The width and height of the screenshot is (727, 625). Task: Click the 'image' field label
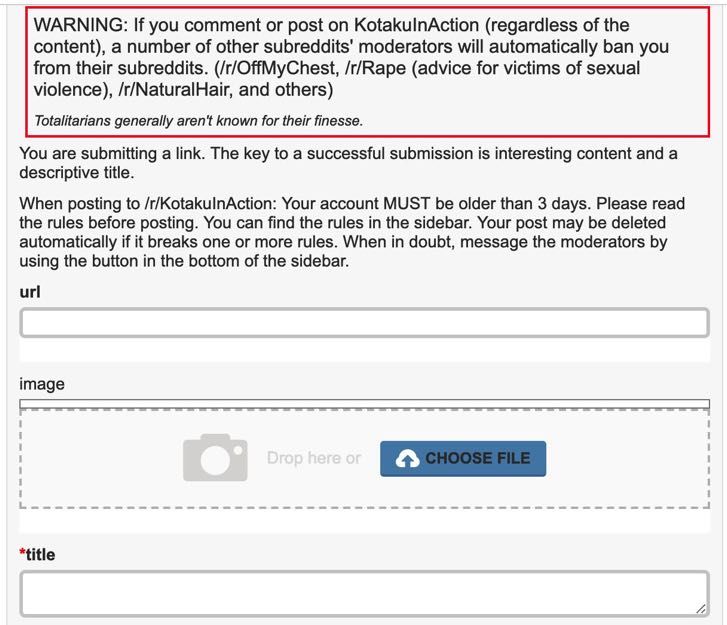click(42, 384)
